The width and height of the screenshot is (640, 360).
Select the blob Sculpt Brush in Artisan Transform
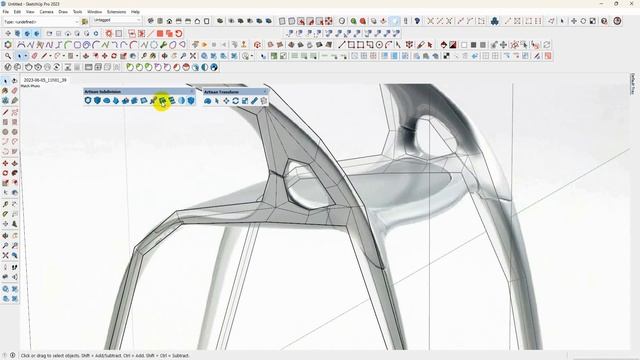point(207,101)
